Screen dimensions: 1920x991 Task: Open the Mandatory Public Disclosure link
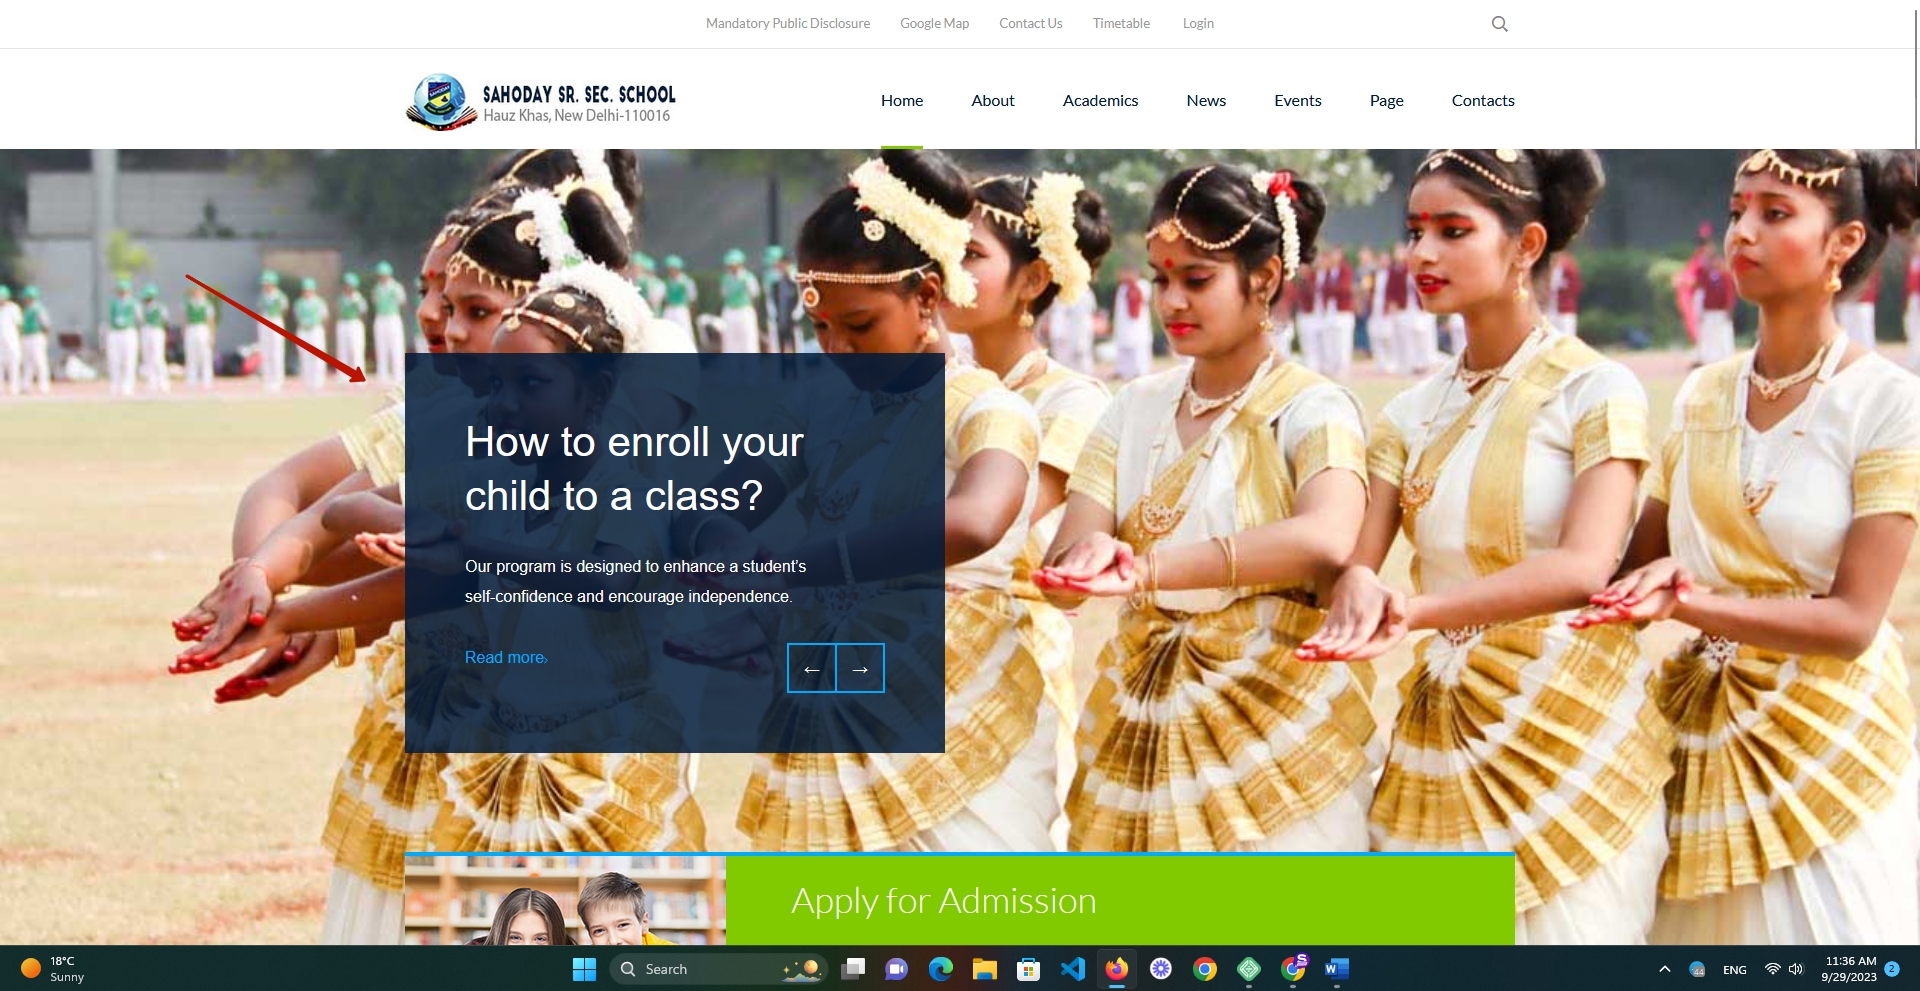pyautogui.click(x=787, y=23)
